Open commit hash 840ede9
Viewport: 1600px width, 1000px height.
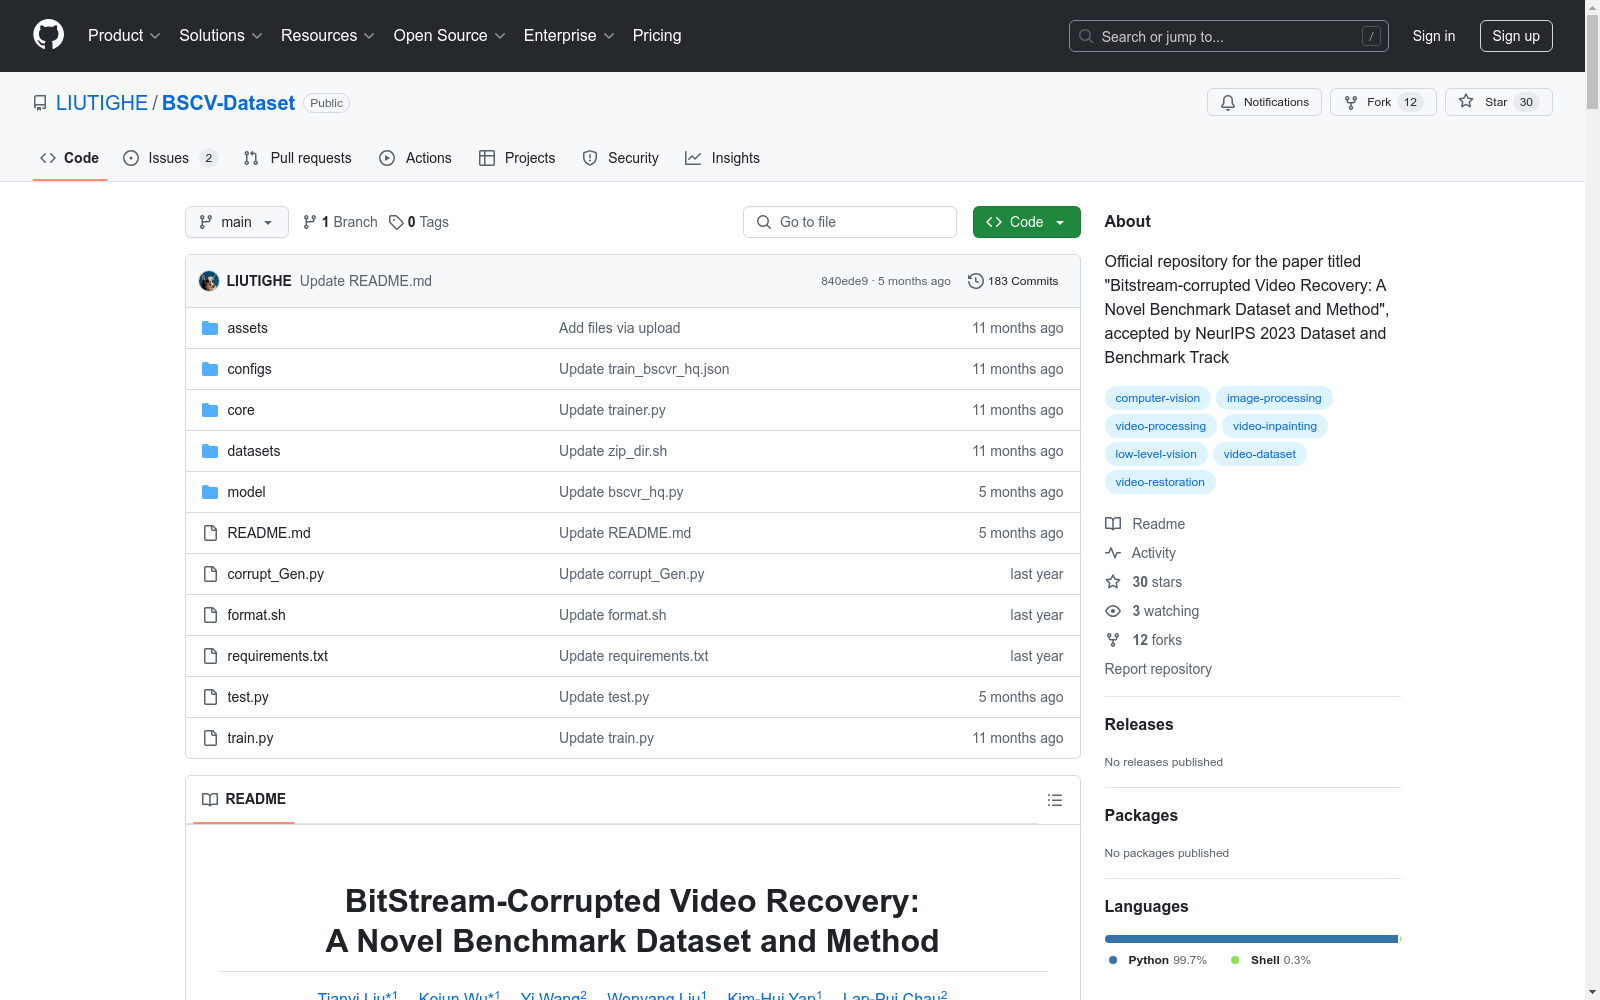845,281
